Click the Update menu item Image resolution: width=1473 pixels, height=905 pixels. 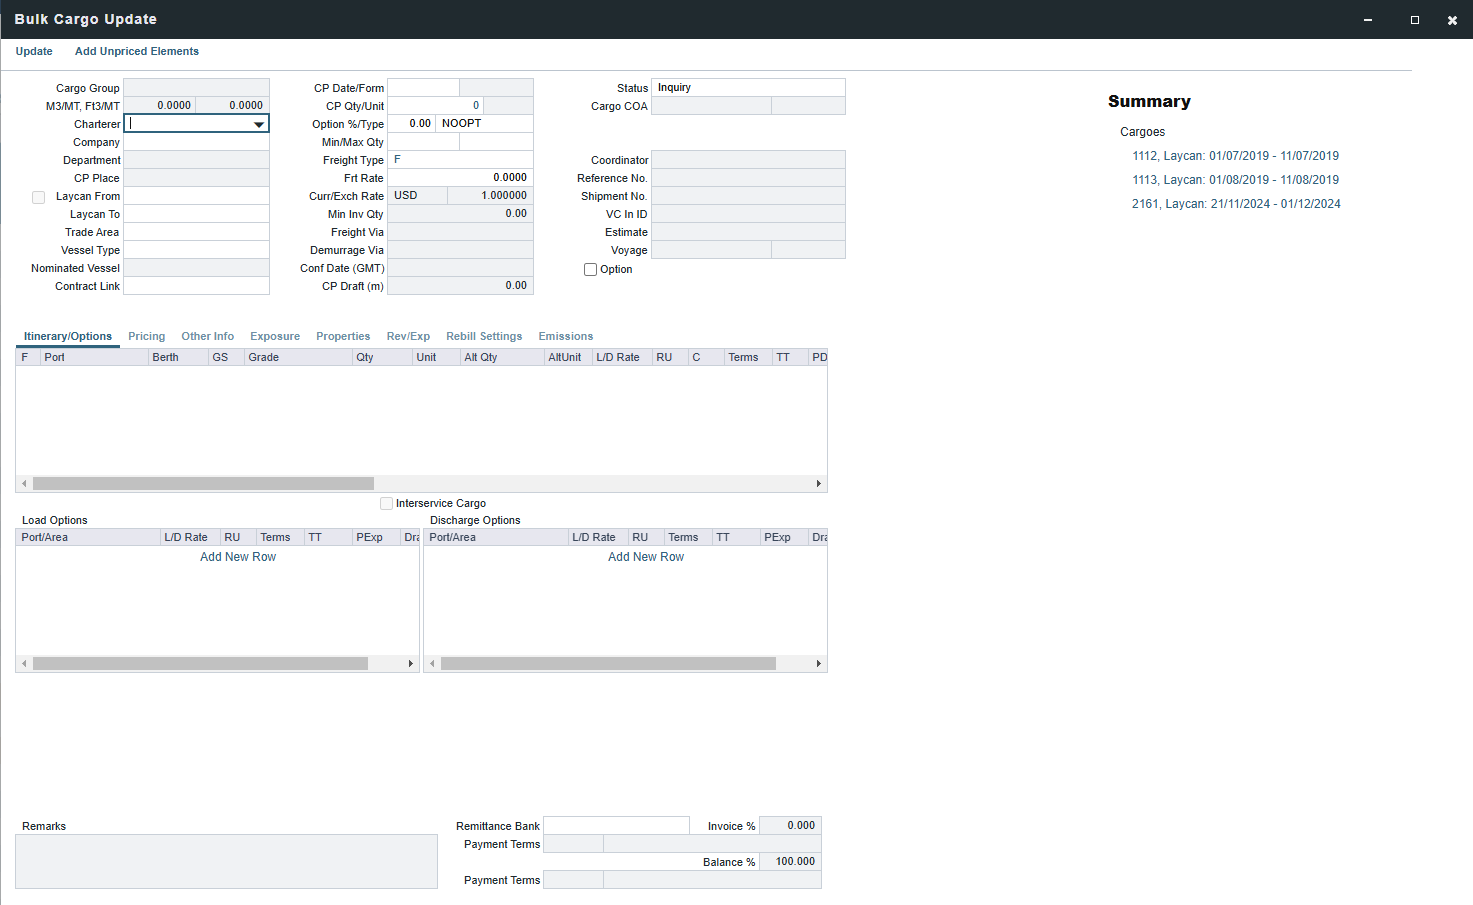[x=34, y=51]
